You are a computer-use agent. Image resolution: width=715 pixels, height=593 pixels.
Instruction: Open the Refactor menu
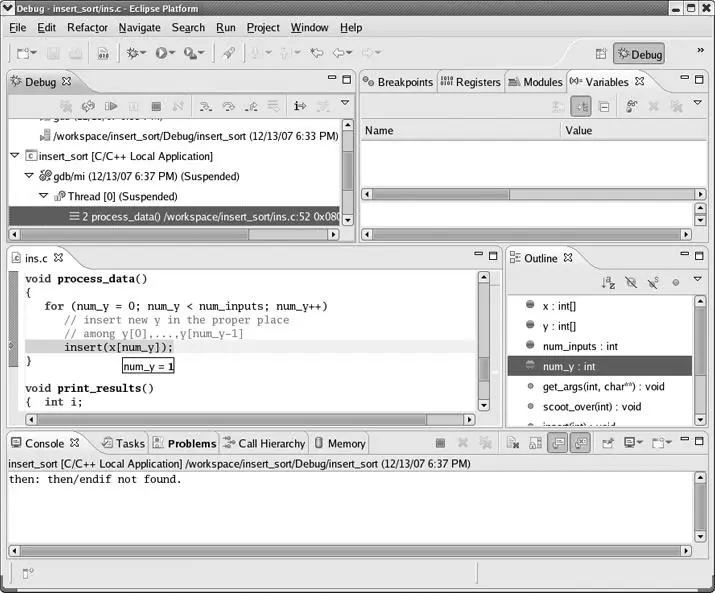[87, 27]
